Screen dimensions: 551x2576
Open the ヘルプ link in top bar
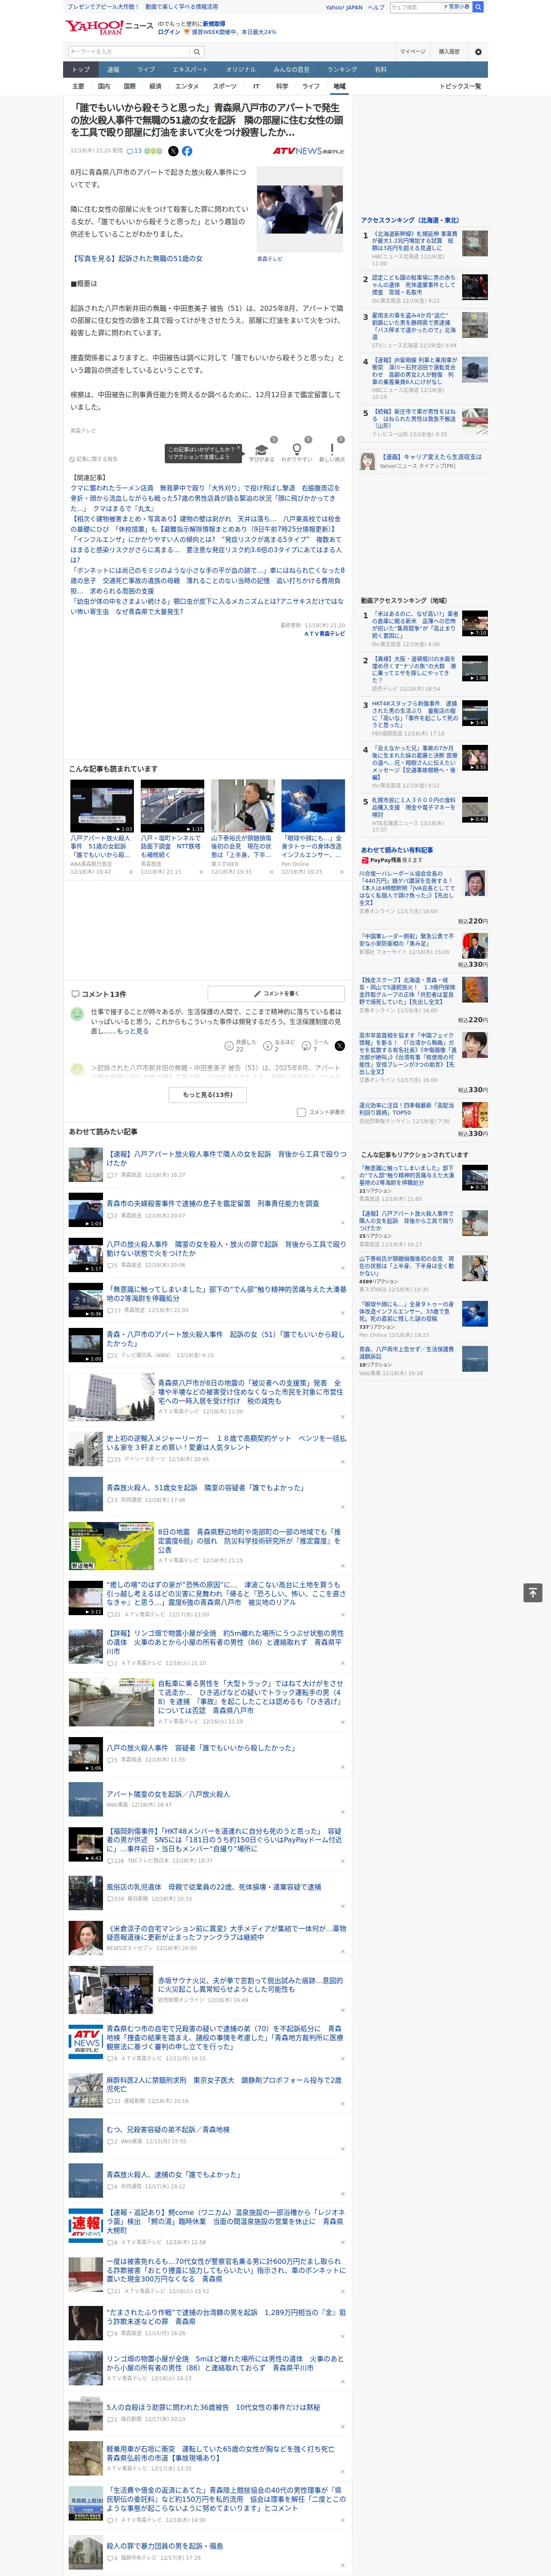[376, 7]
